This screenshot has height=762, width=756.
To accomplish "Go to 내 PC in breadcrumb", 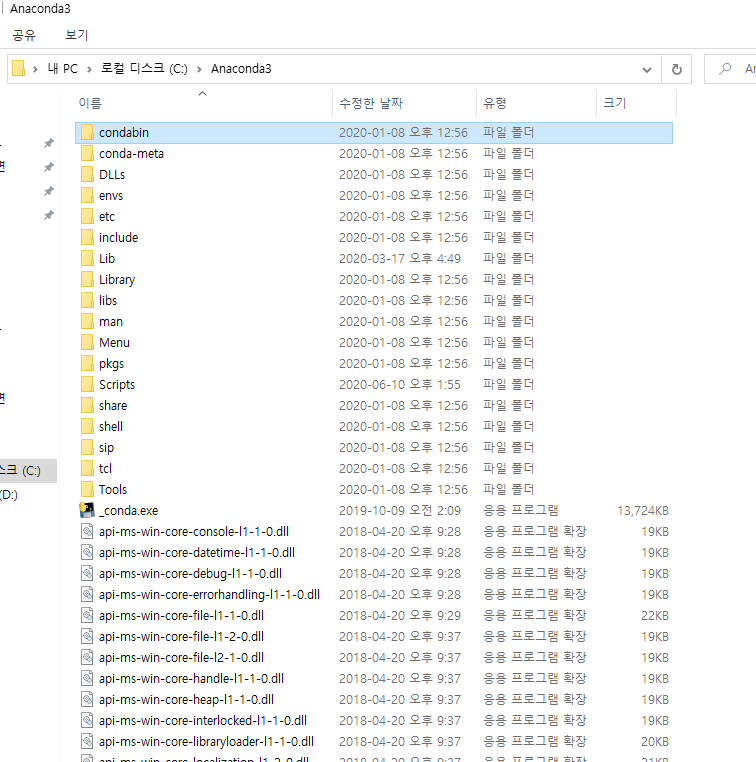I will (x=62, y=69).
